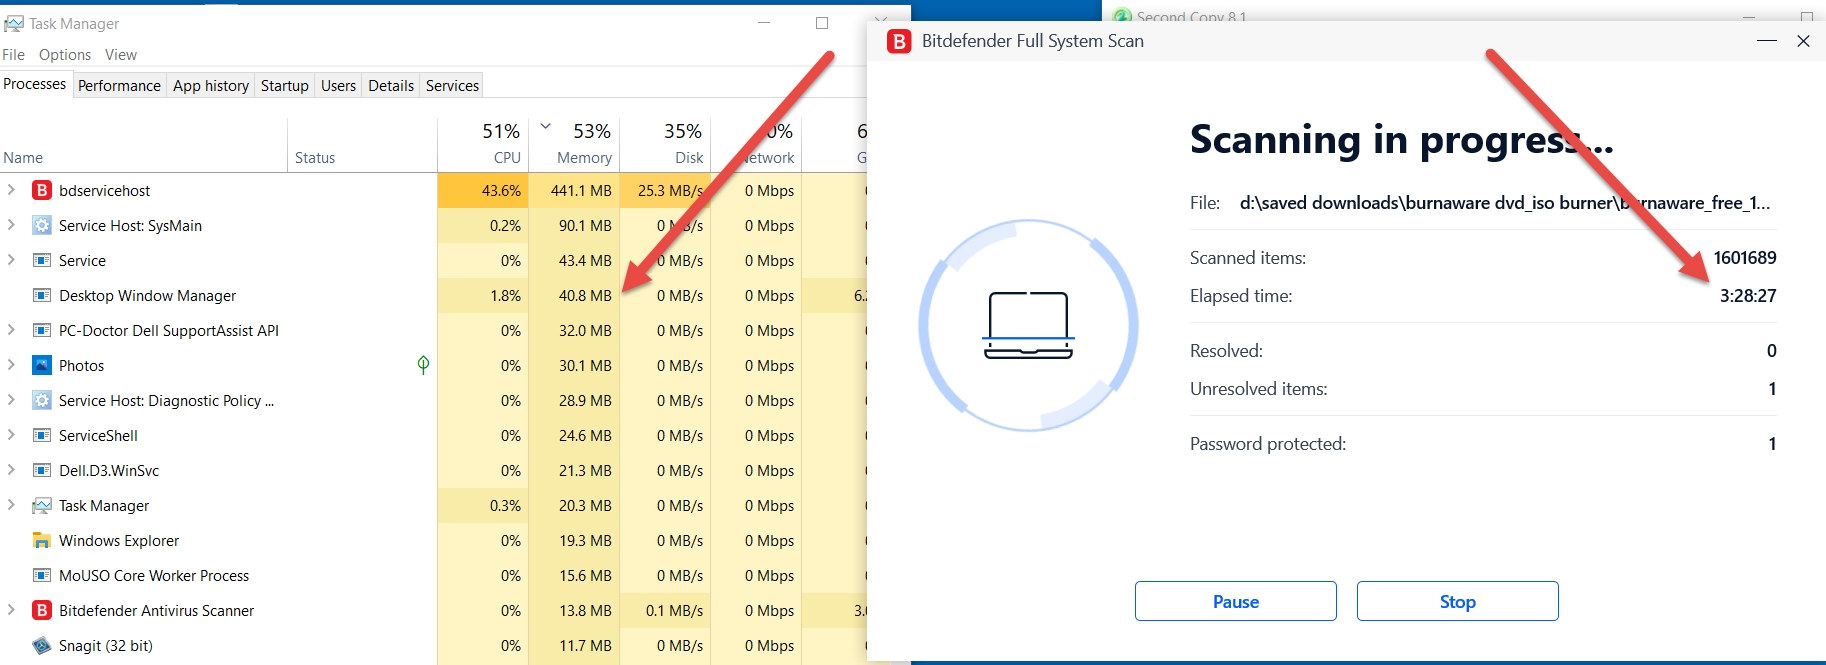
Task: Click the Desktop Window Manager icon
Action: point(42,295)
